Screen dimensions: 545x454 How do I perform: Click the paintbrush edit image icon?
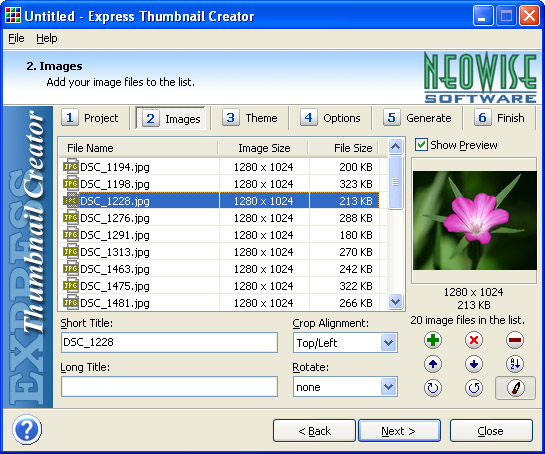[x=515, y=388]
